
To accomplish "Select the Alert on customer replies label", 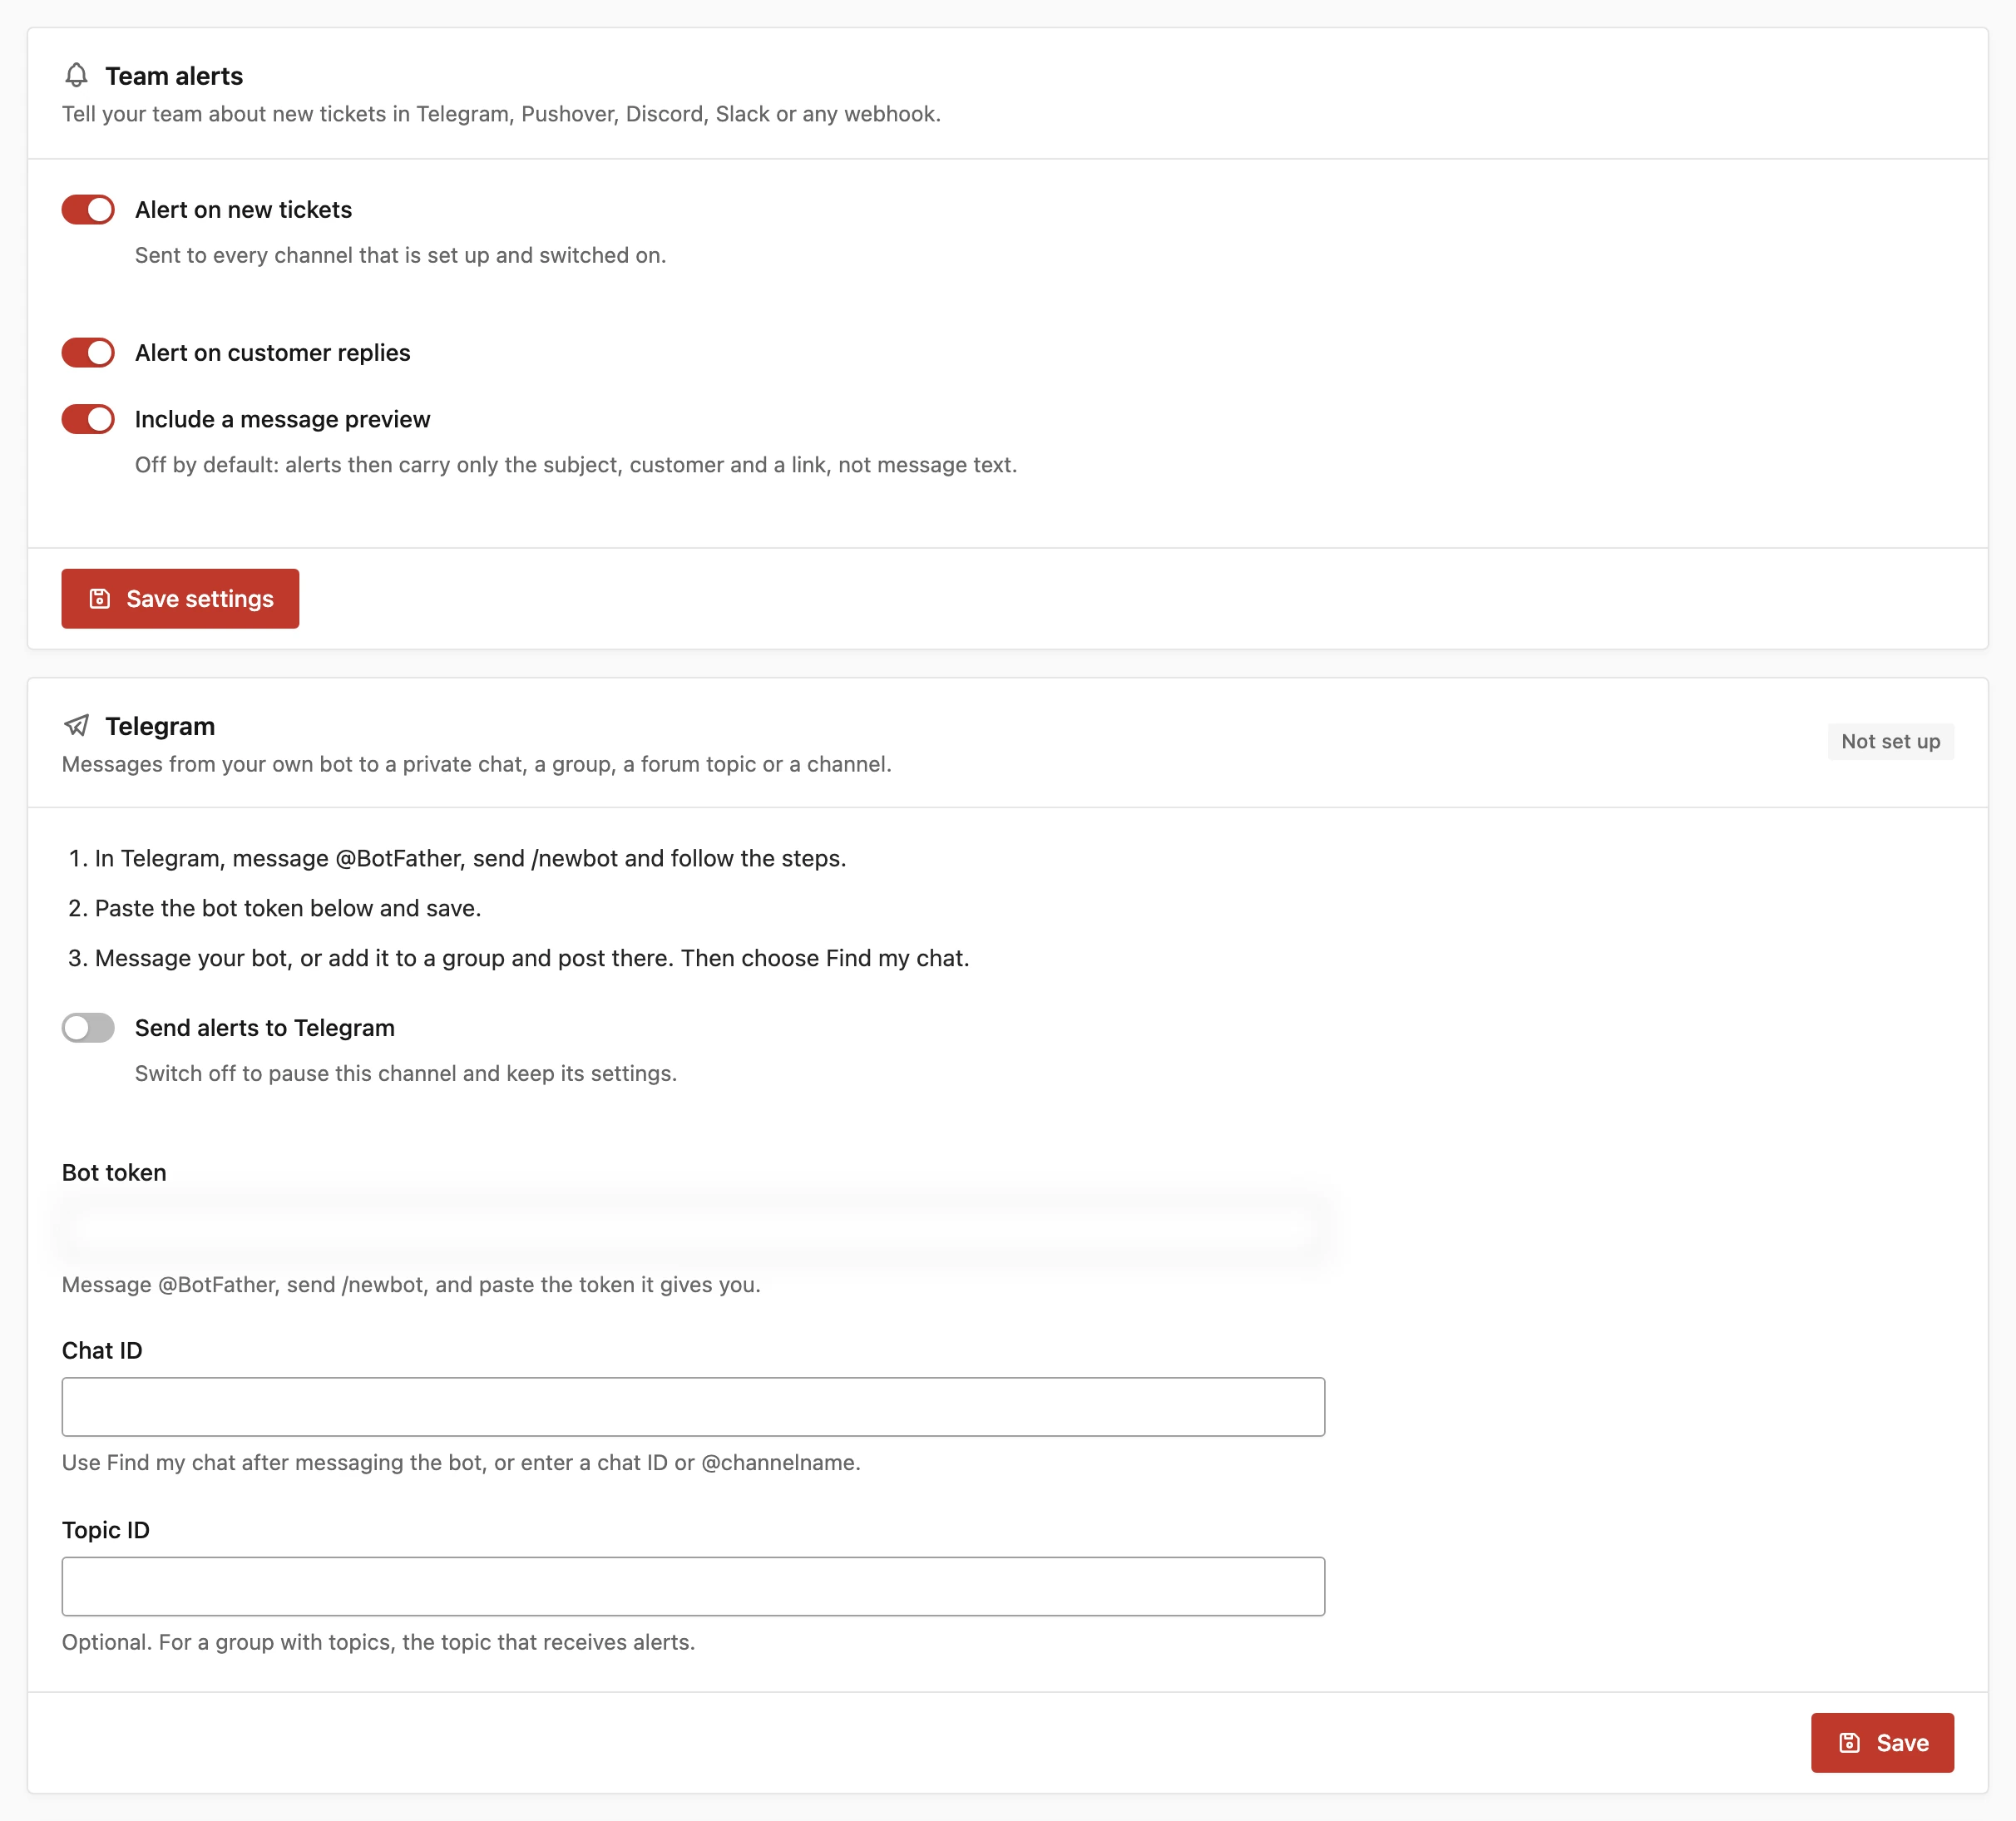I will 272,353.
